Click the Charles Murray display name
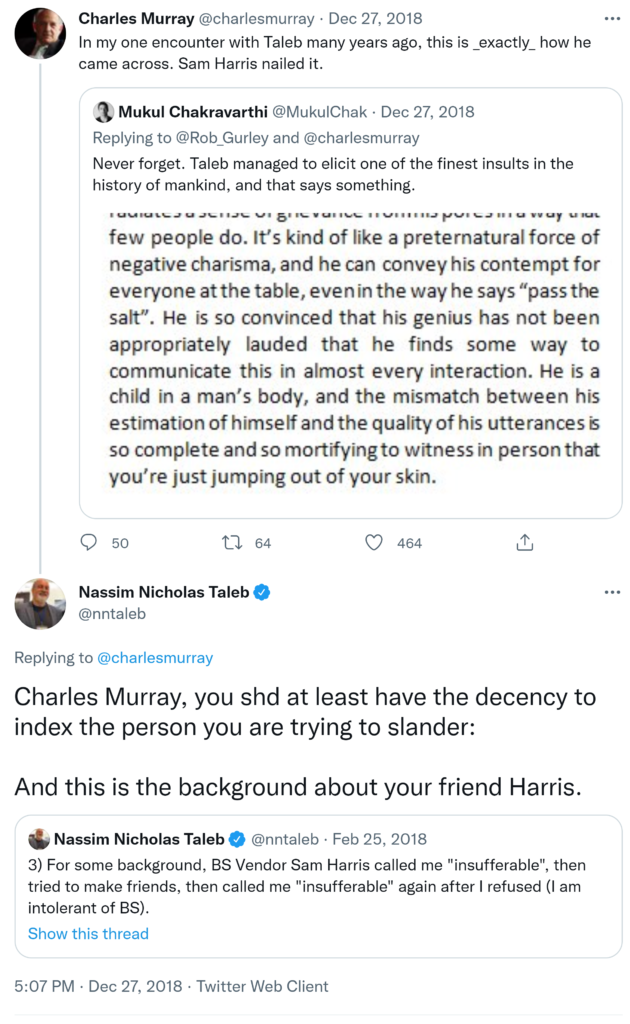Viewport: 630px width, 1024px height. click(134, 19)
